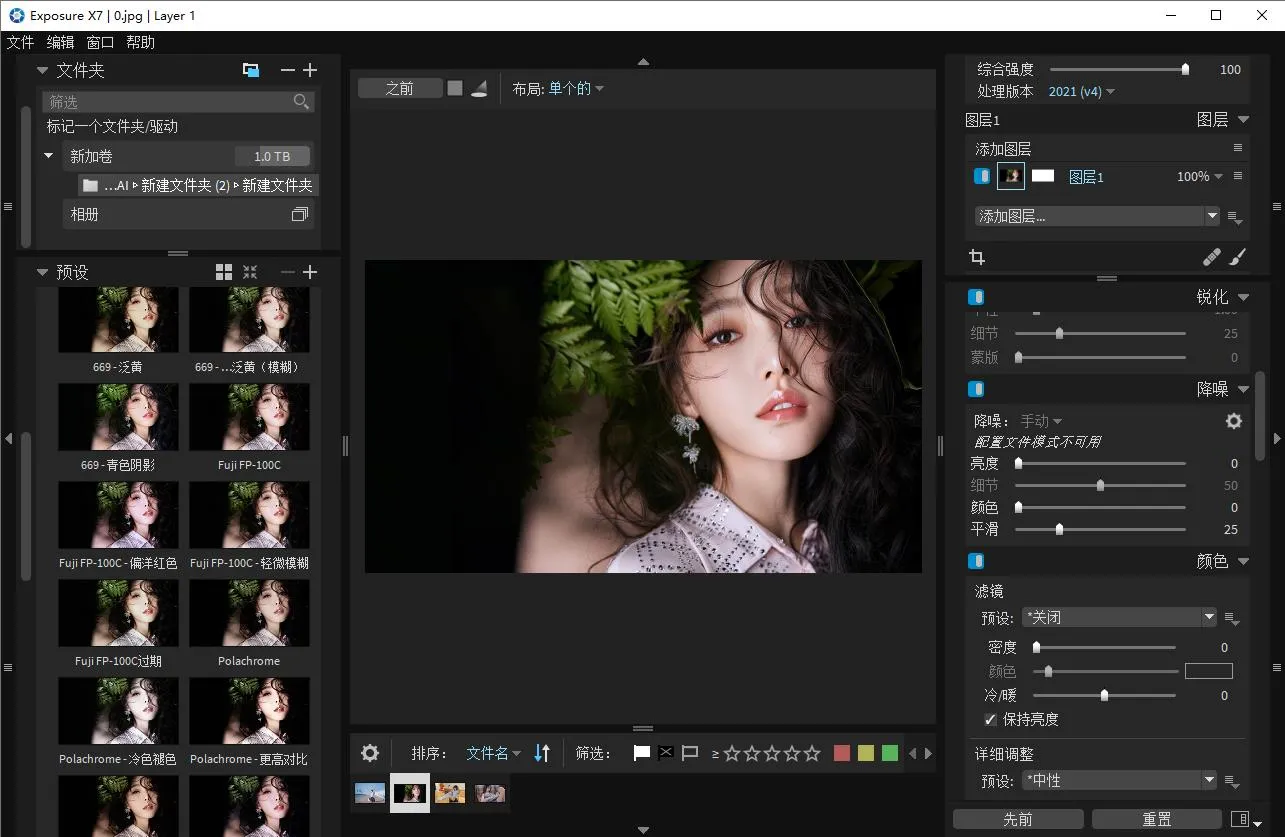This screenshot has height=837, width=1285.
Task: Click the pick flag filter icon
Action: 642,753
